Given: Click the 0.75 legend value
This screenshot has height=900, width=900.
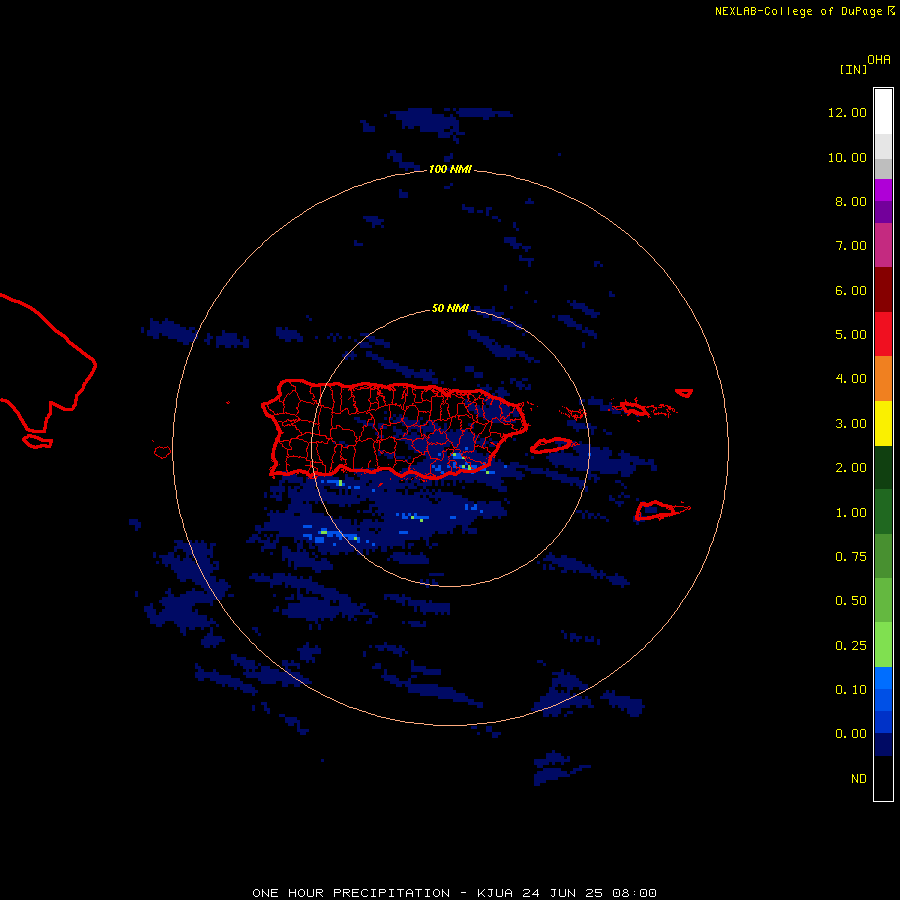Looking at the screenshot, I should pos(851,557).
